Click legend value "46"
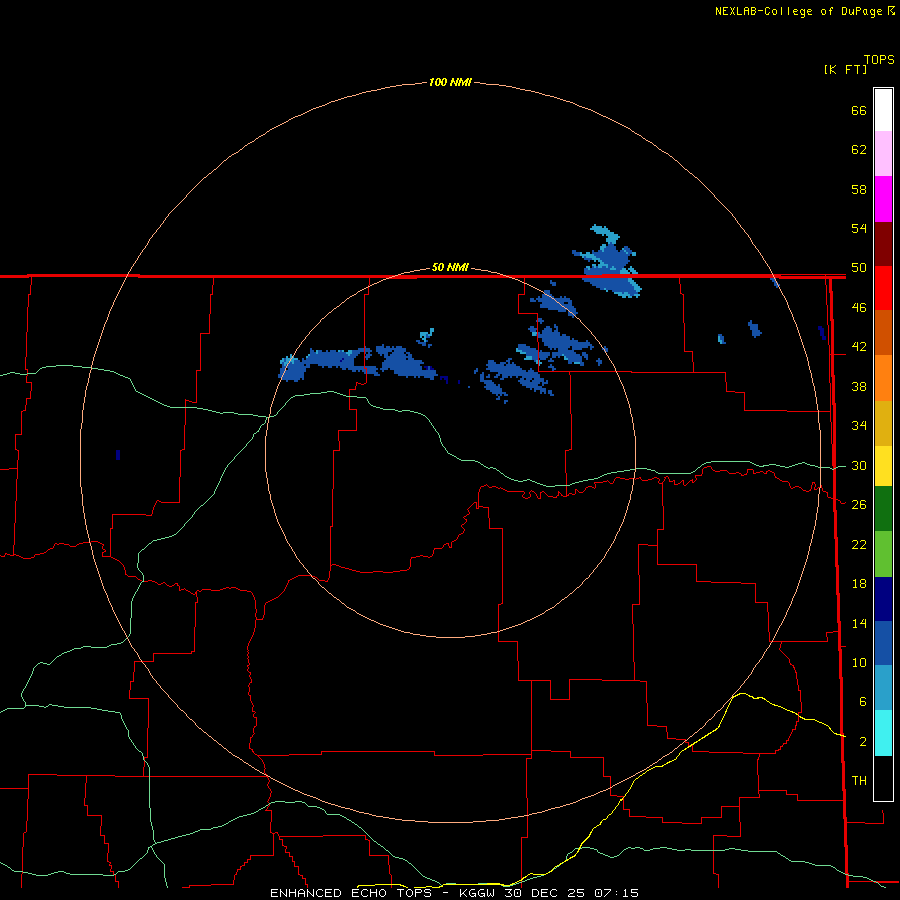Screen dimensions: 900x900 (x=859, y=308)
